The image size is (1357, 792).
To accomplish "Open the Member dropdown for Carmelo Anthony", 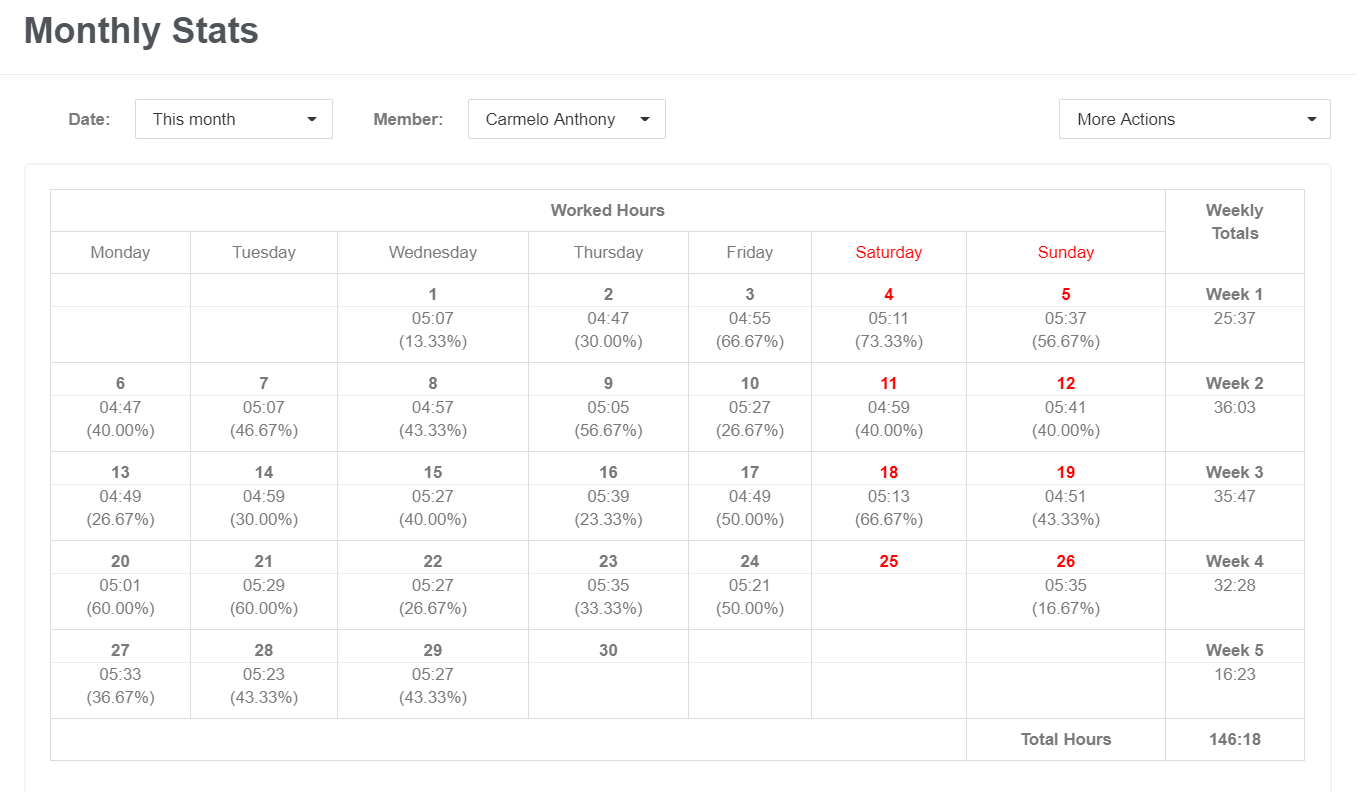I will coord(566,119).
